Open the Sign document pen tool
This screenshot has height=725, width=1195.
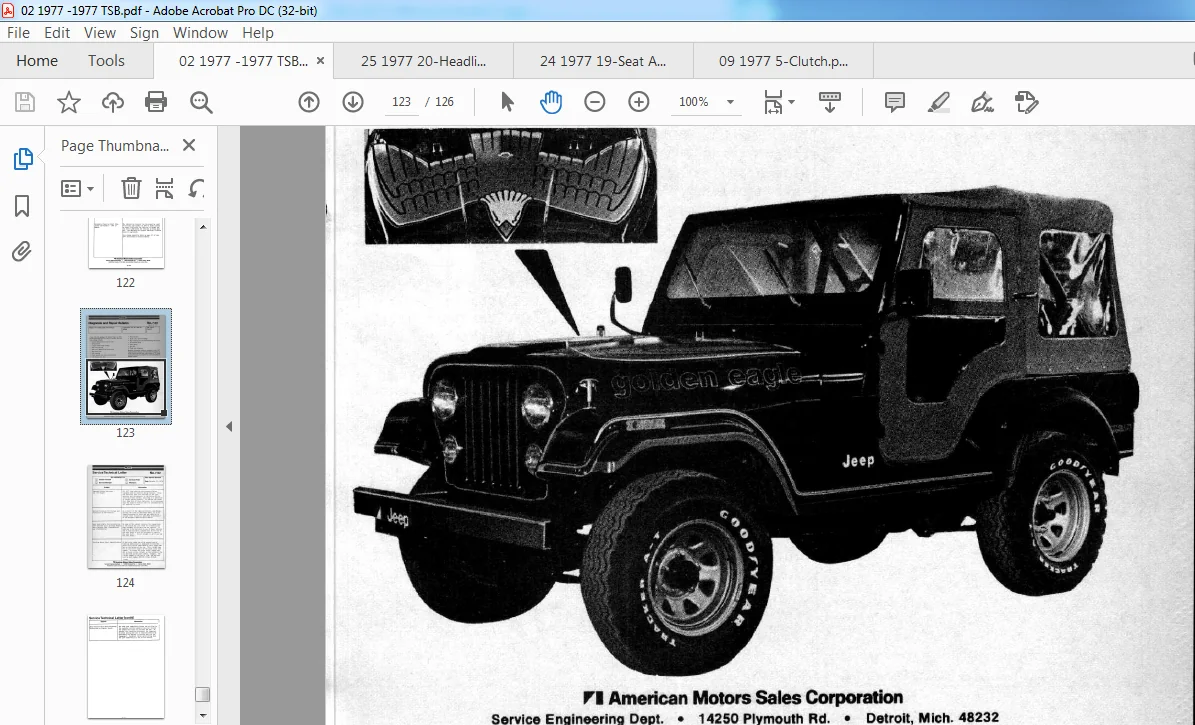[x=982, y=102]
